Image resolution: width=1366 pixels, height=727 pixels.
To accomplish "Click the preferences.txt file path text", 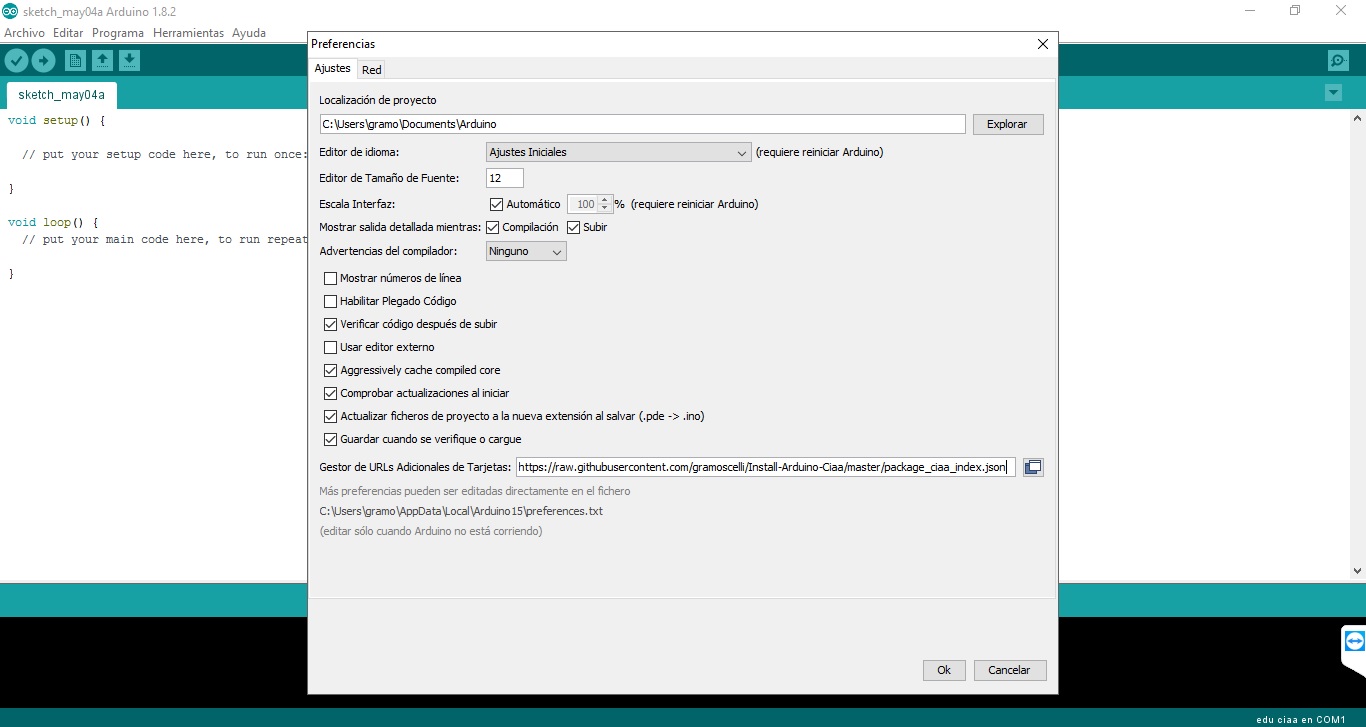I will click(x=461, y=511).
